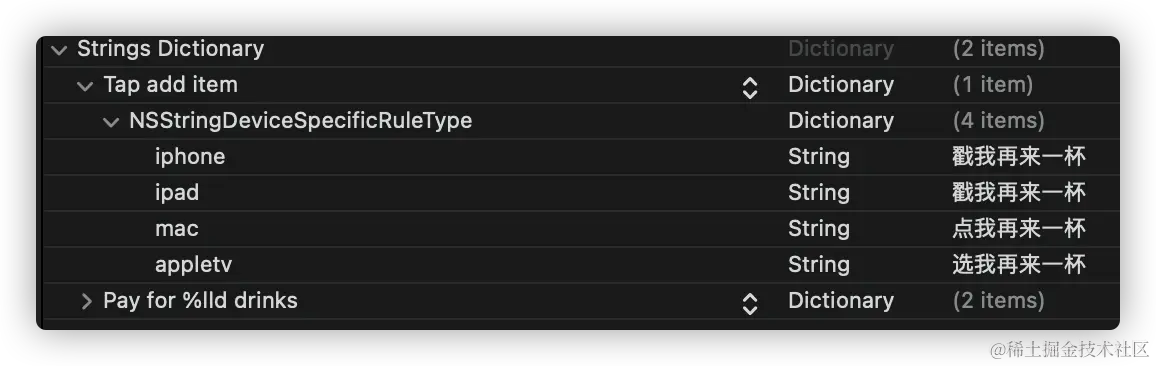Collapse the Strings Dictionary root row

(x=59, y=49)
